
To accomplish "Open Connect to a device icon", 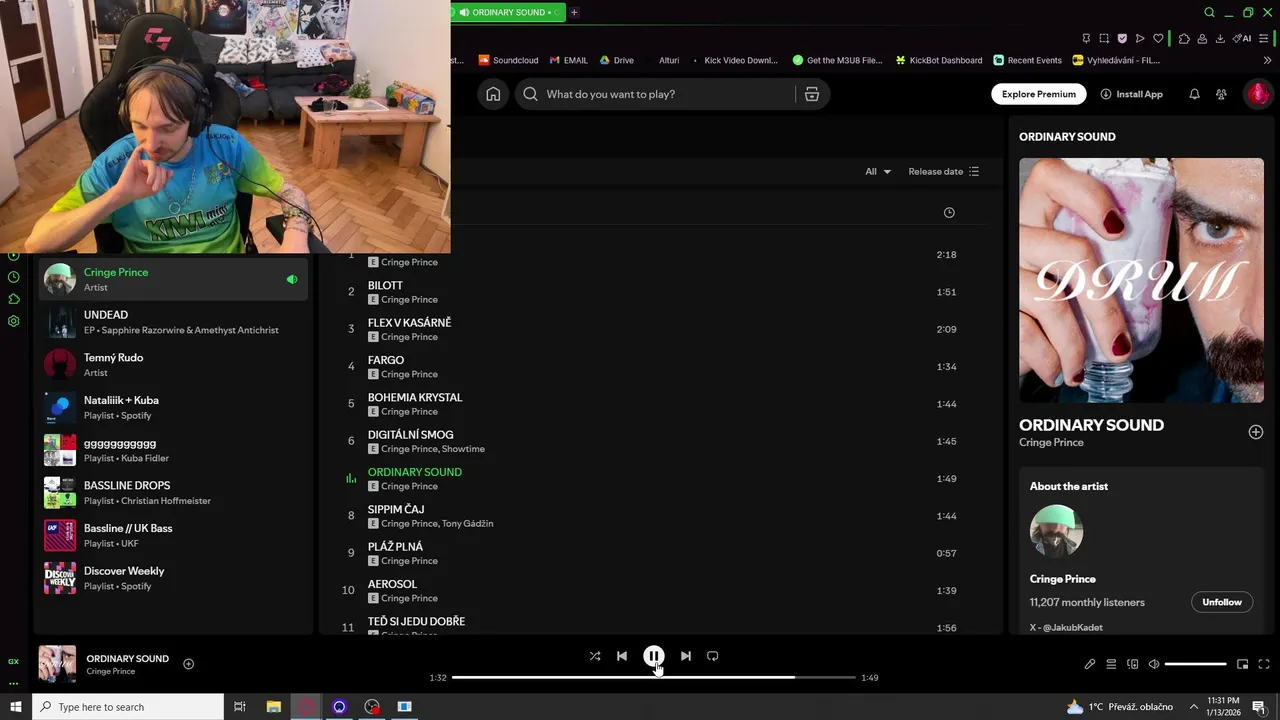I will pyautogui.click(x=1133, y=664).
